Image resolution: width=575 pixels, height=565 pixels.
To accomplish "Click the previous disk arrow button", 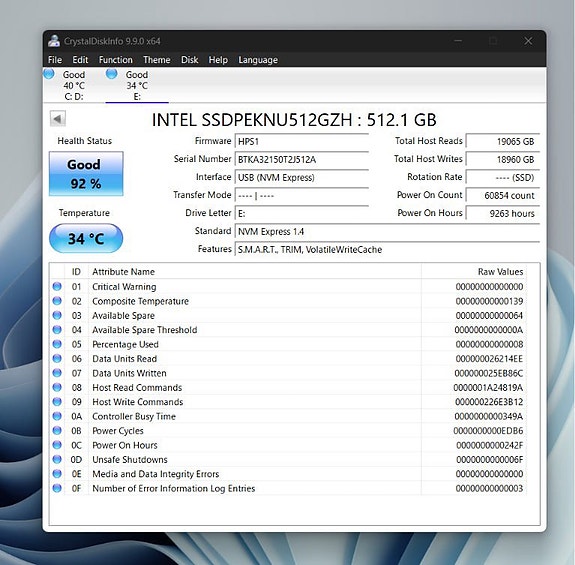I will [58, 119].
